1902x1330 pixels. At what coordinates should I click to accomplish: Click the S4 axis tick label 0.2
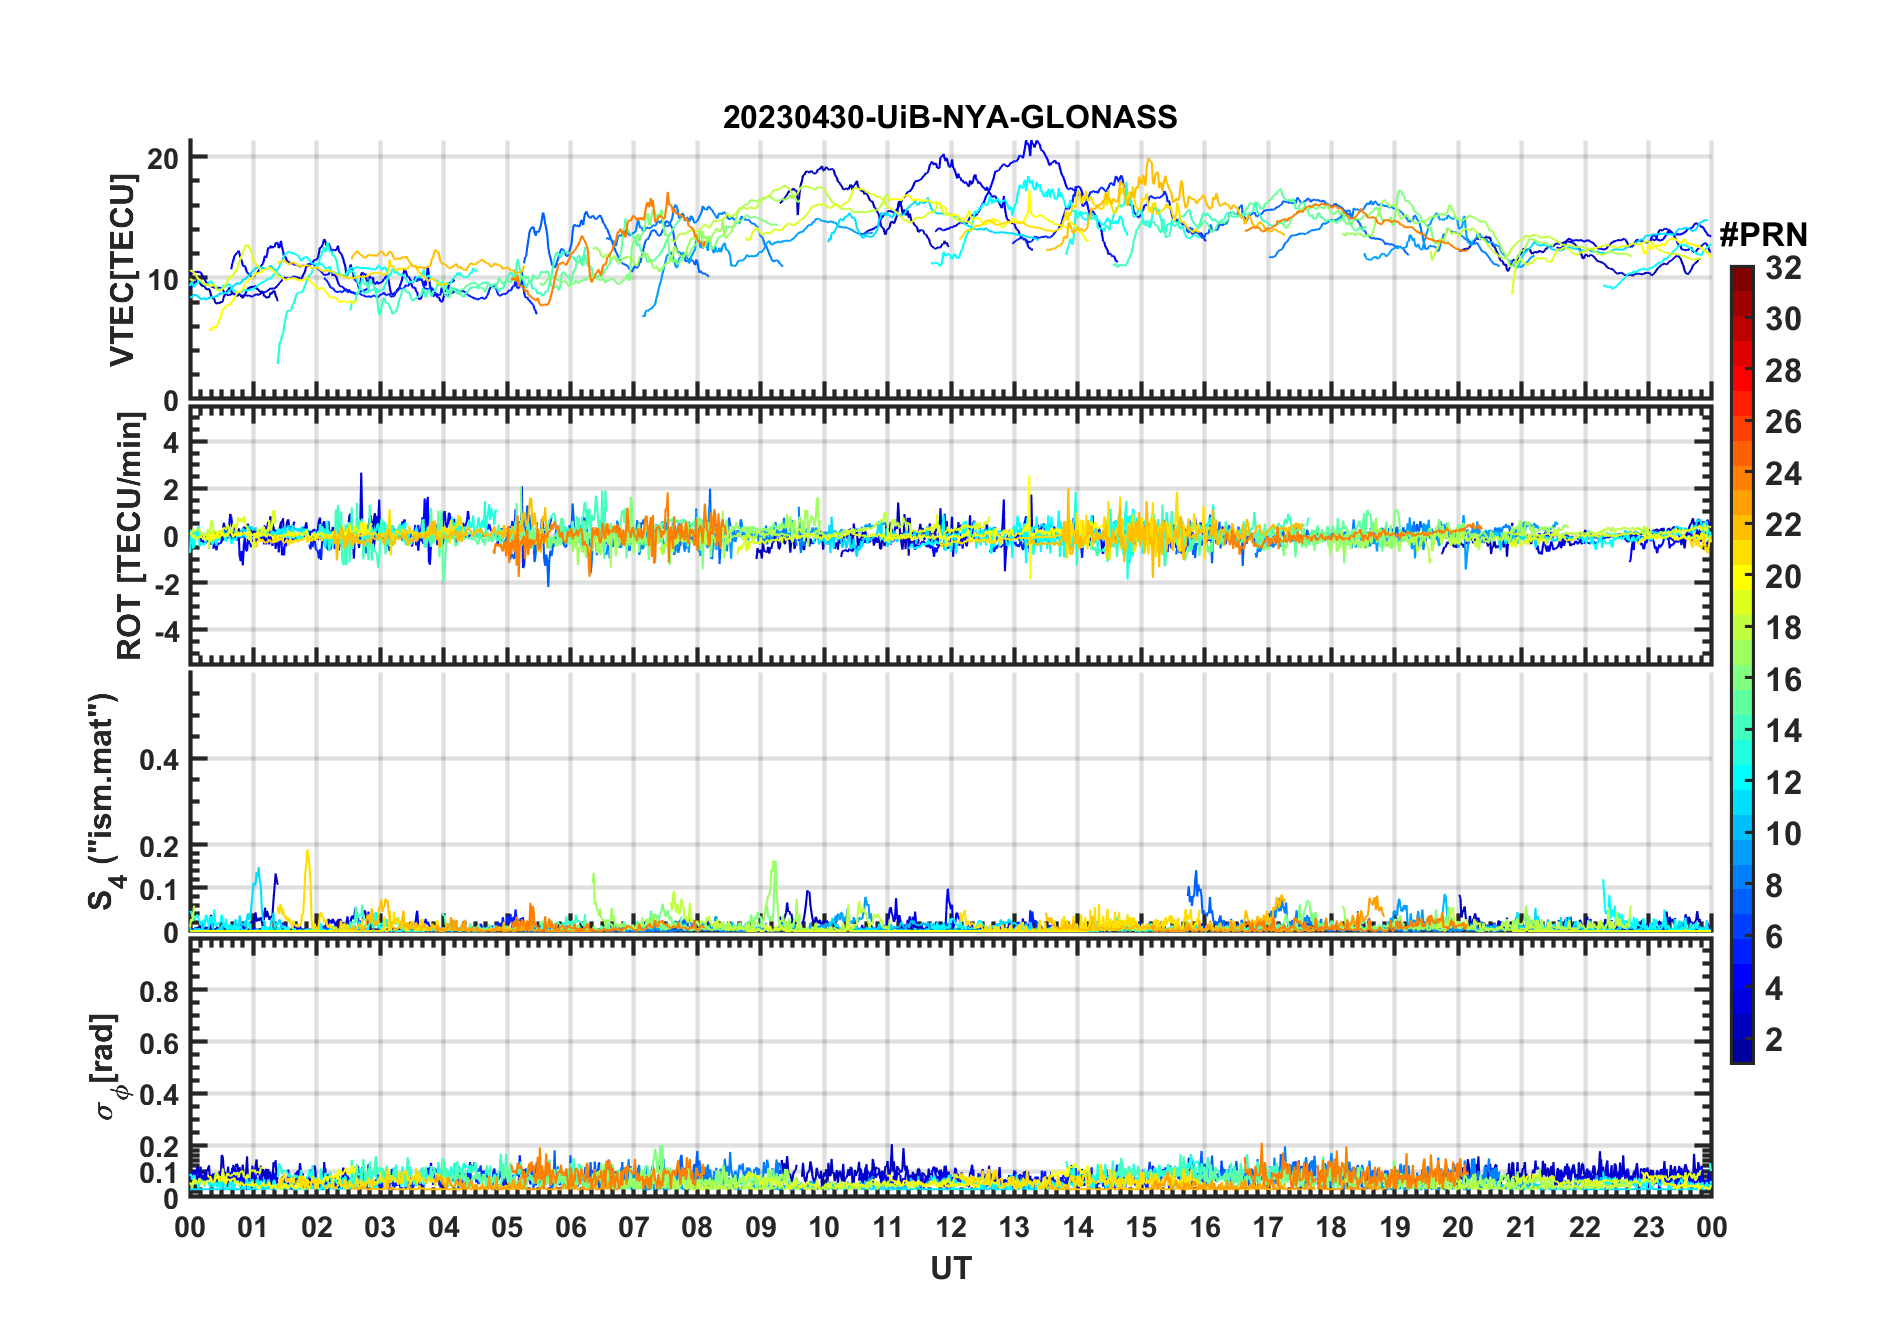[x=160, y=847]
